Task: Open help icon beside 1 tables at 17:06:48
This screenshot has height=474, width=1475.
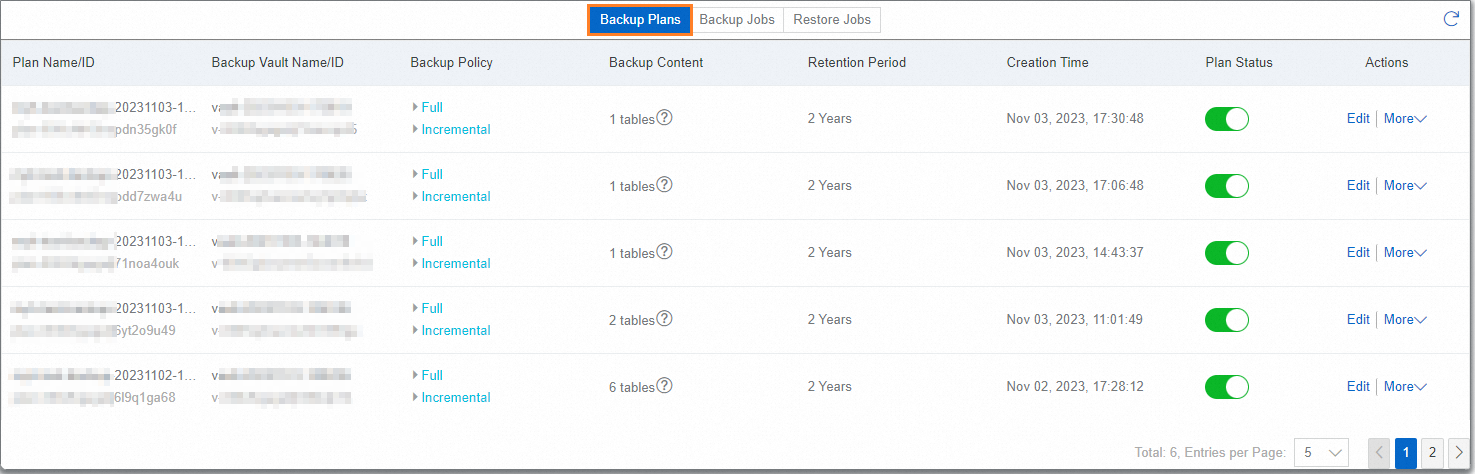Action: coord(664,184)
